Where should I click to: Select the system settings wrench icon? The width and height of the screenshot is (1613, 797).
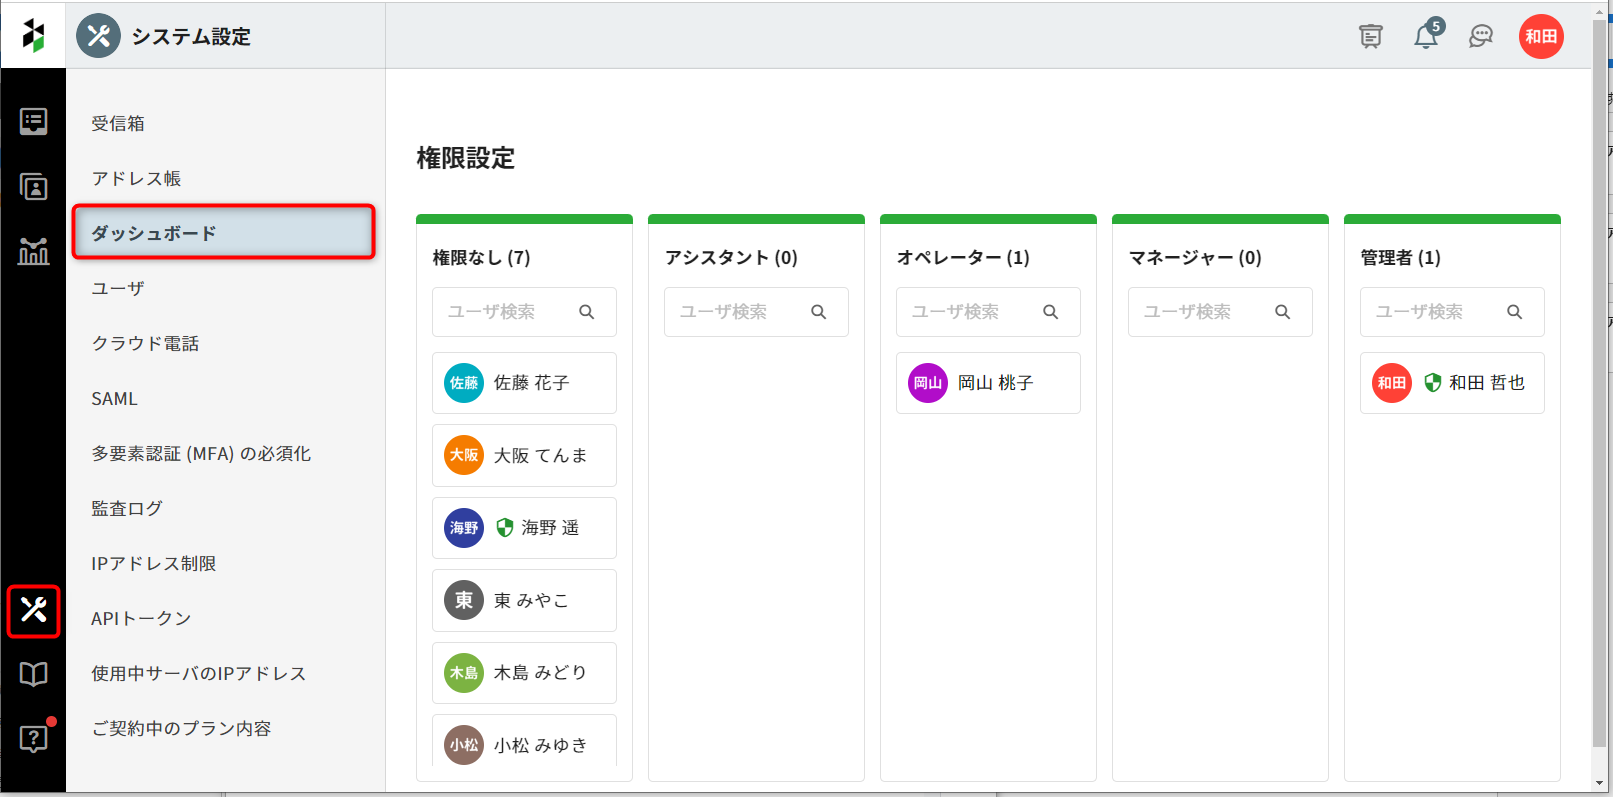pyautogui.click(x=33, y=610)
